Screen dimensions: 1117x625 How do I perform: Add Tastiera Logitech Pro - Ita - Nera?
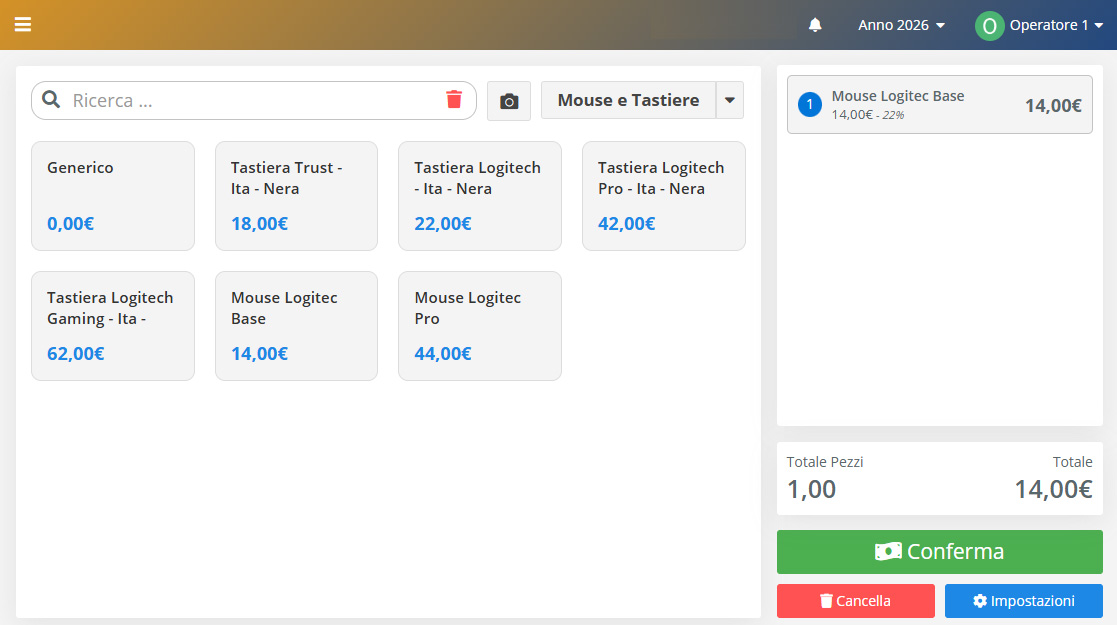point(663,196)
